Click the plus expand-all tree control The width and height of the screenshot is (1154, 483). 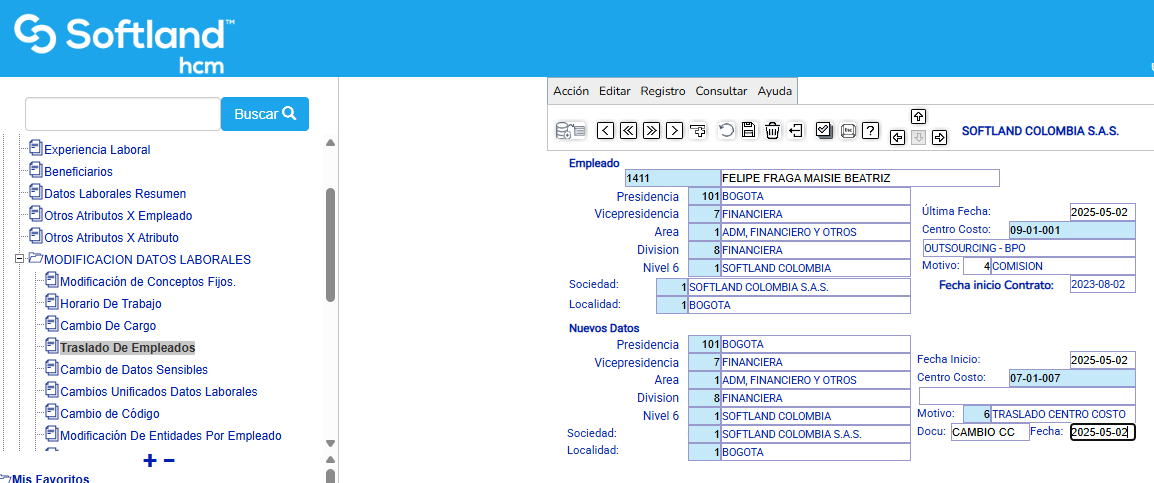[x=150, y=461]
